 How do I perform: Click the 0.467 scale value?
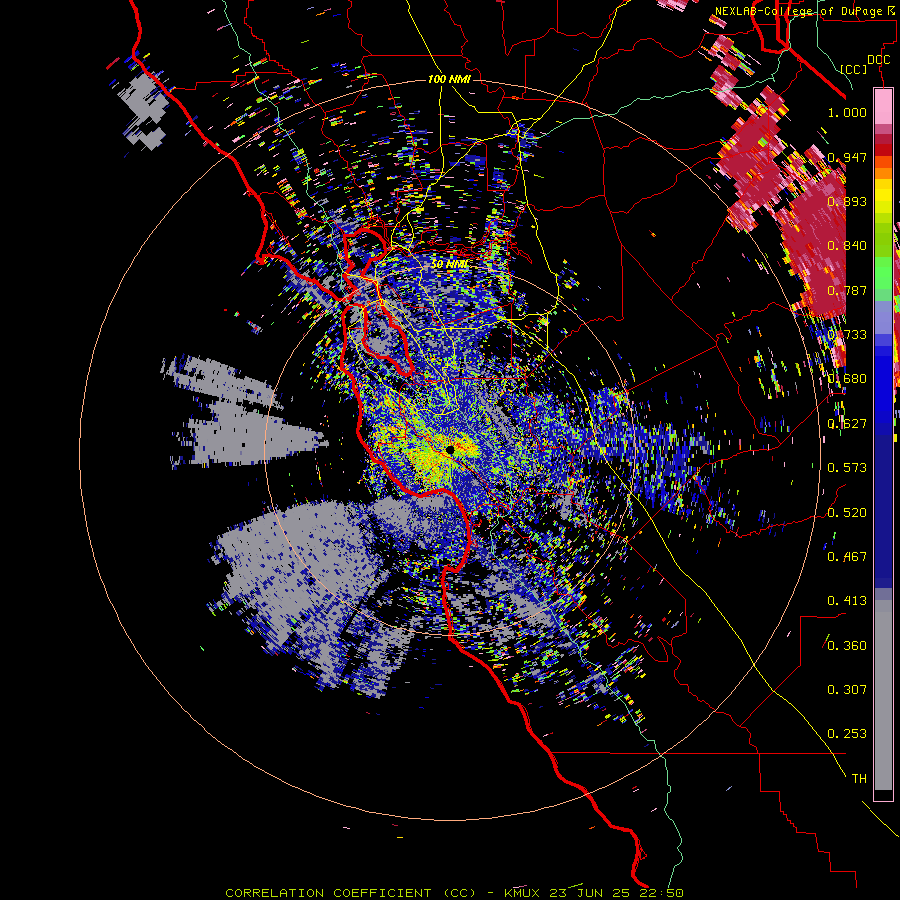point(847,557)
